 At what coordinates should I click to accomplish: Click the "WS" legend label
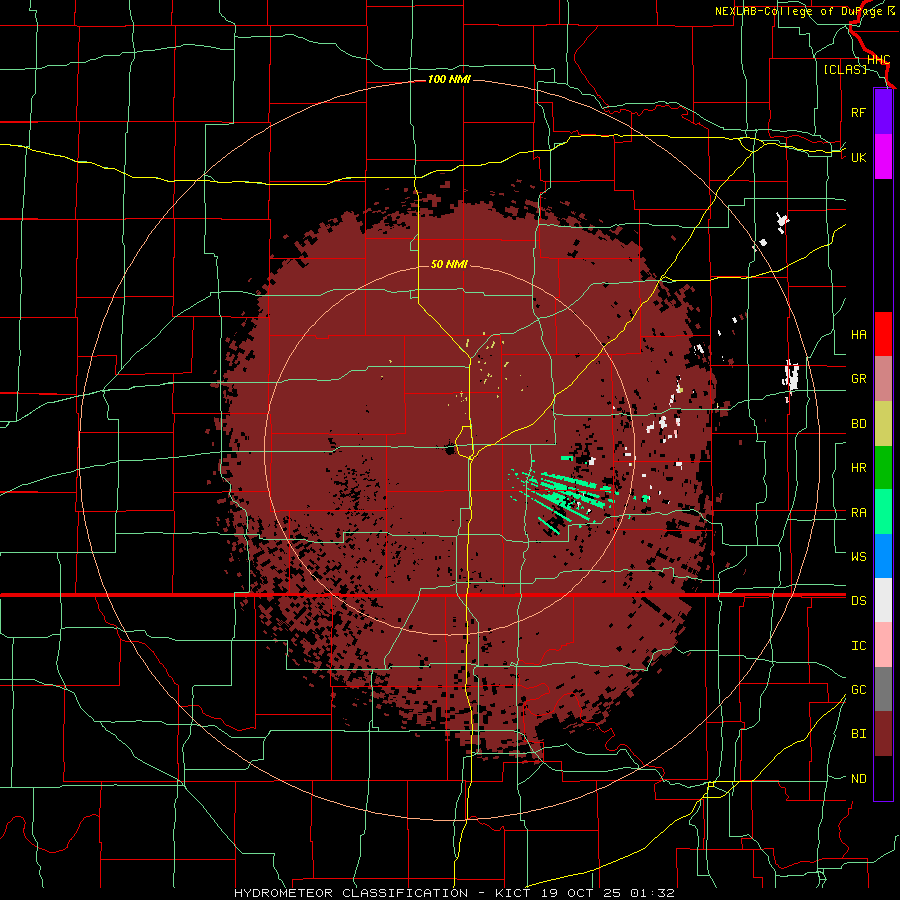click(858, 556)
